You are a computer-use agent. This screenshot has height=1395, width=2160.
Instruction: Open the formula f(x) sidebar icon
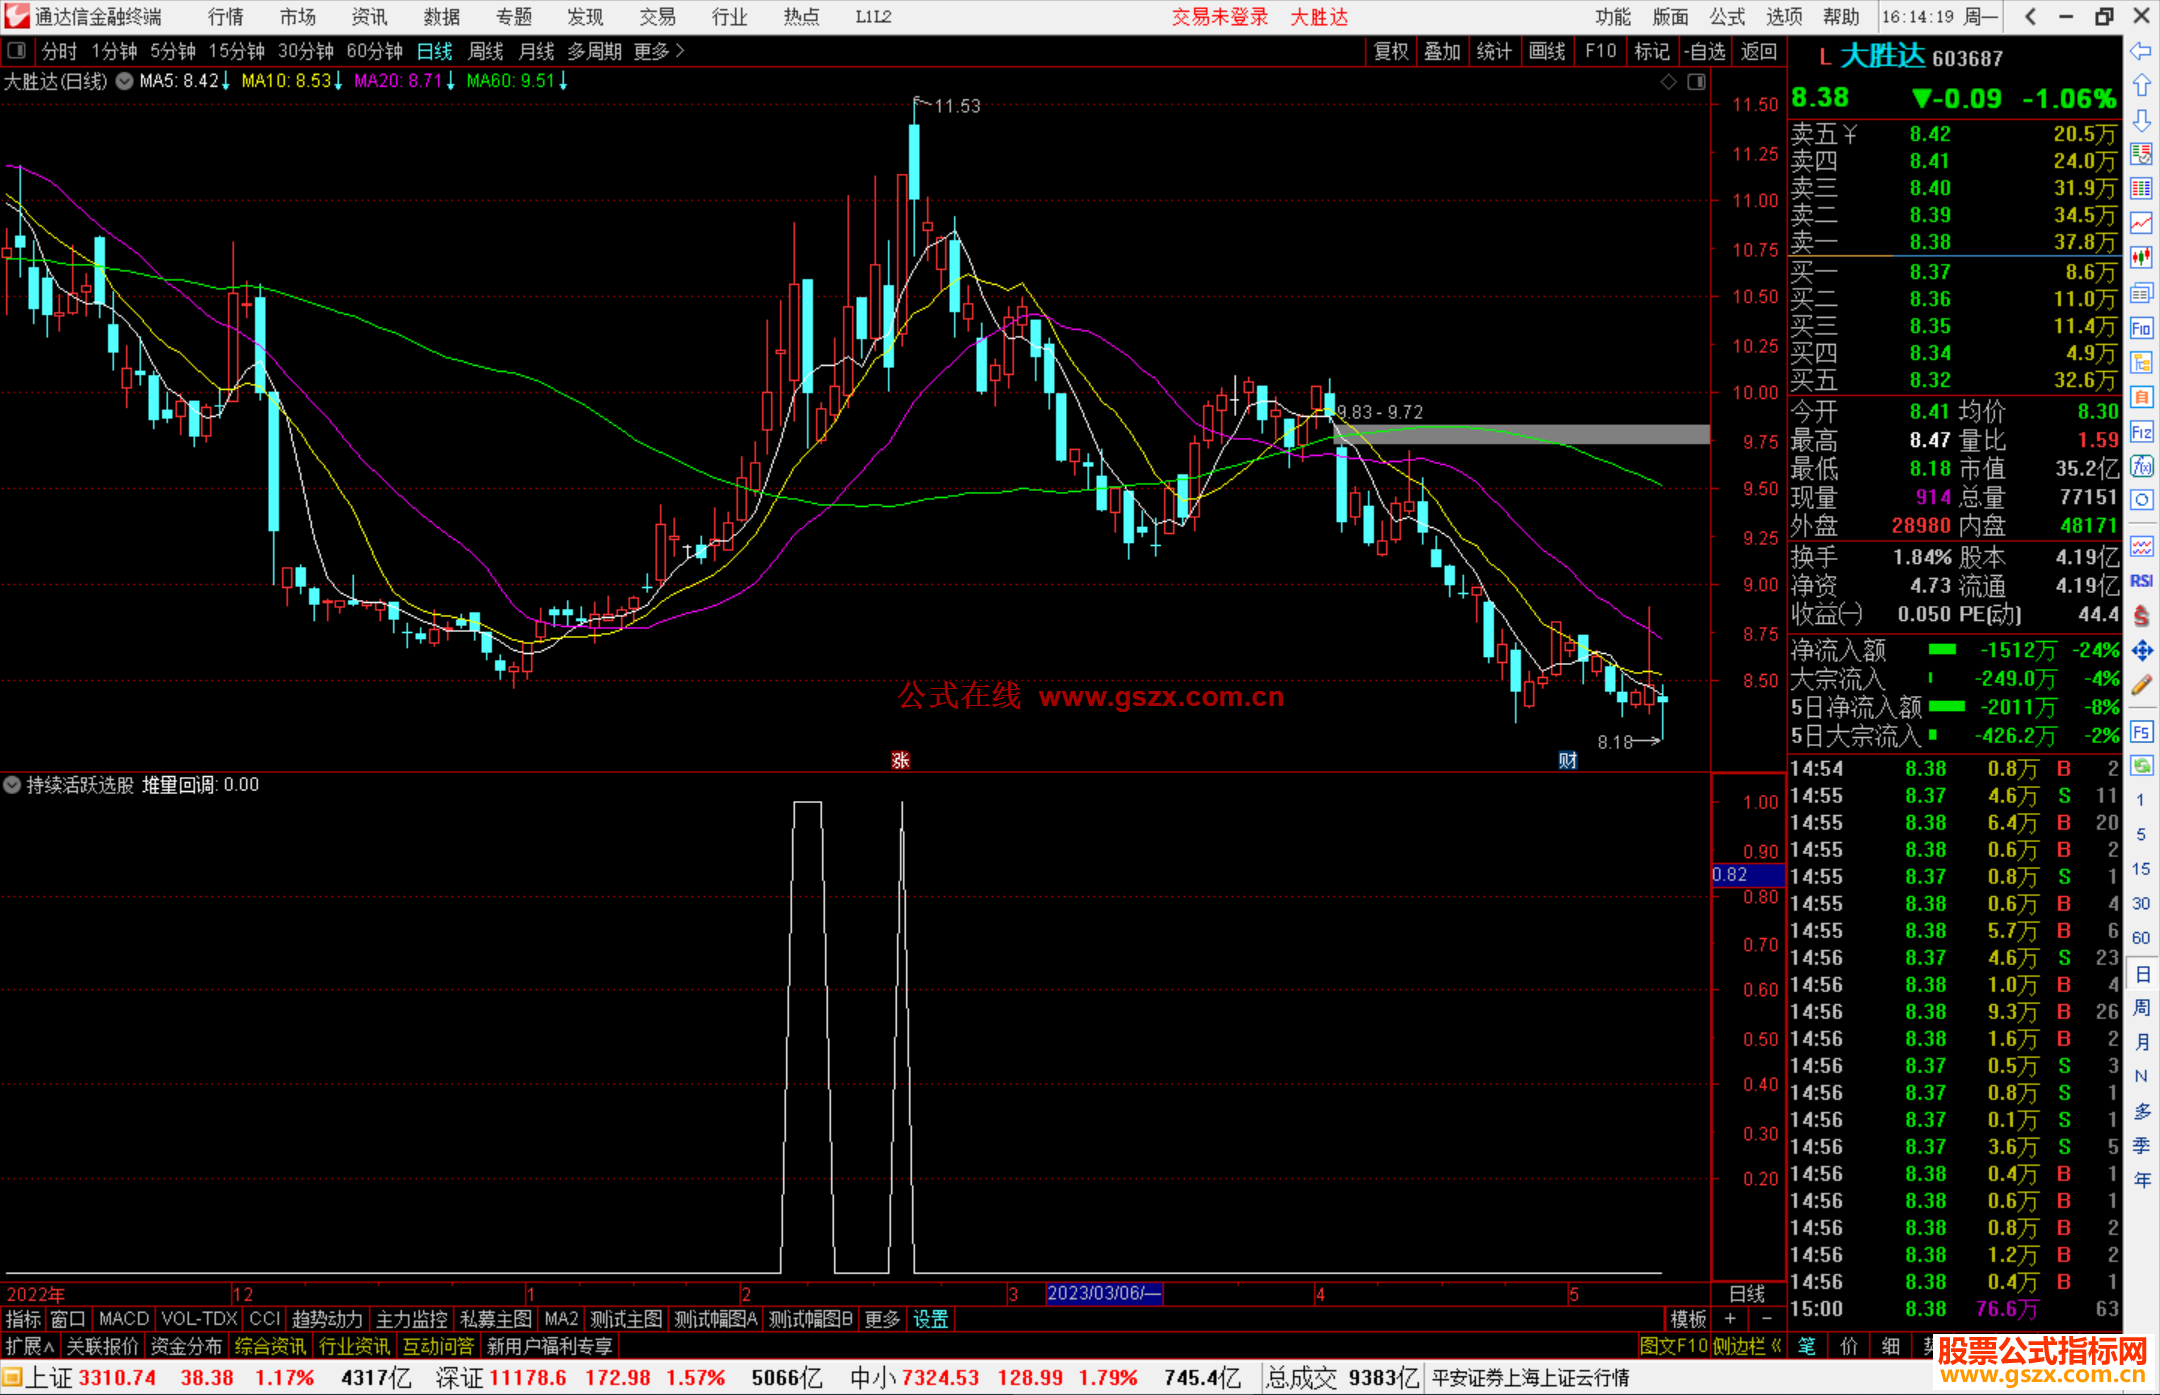click(x=2141, y=466)
